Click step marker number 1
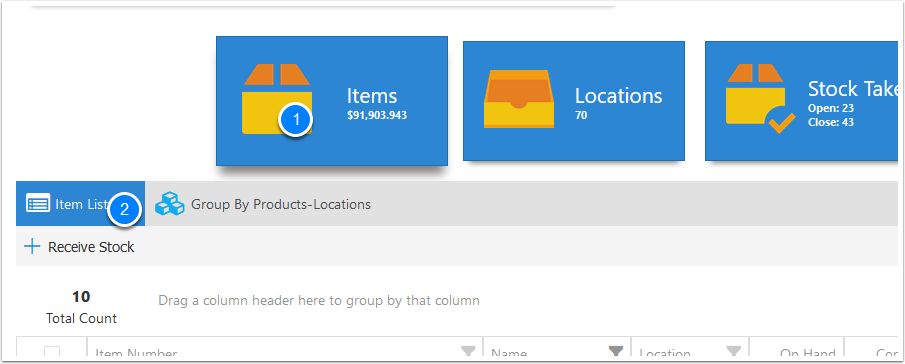This screenshot has width=905, height=364. click(296, 120)
